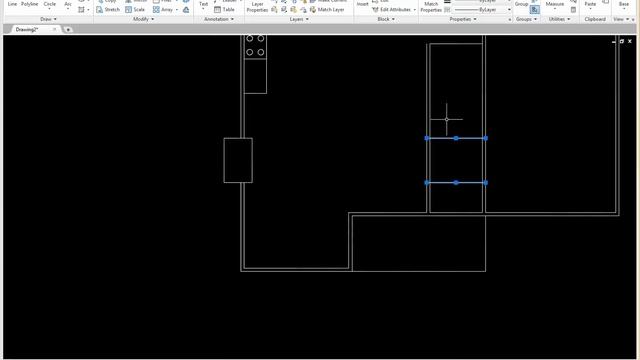The width and height of the screenshot is (640, 360).
Task: Activate the Circle tool
Action: coord(50,4)
